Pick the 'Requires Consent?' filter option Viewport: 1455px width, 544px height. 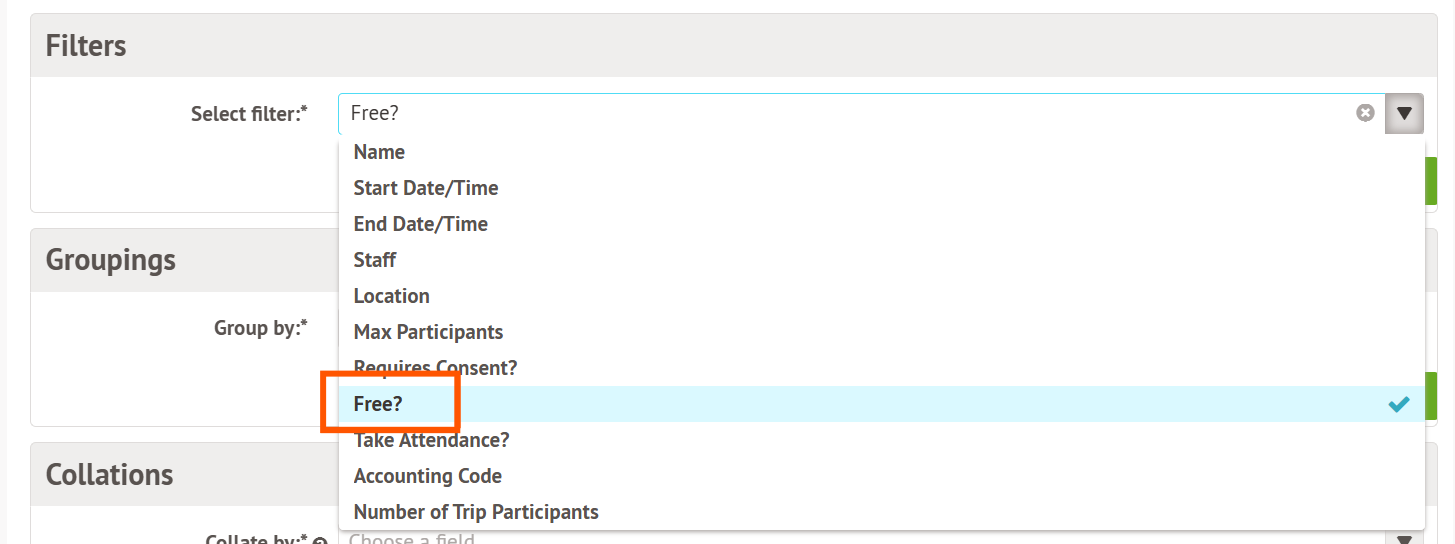point(435,368)
